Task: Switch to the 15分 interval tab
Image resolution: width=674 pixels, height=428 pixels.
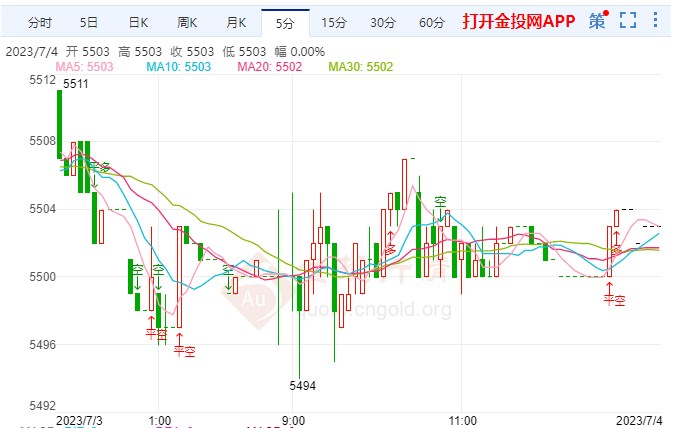Action: (334, 22)
